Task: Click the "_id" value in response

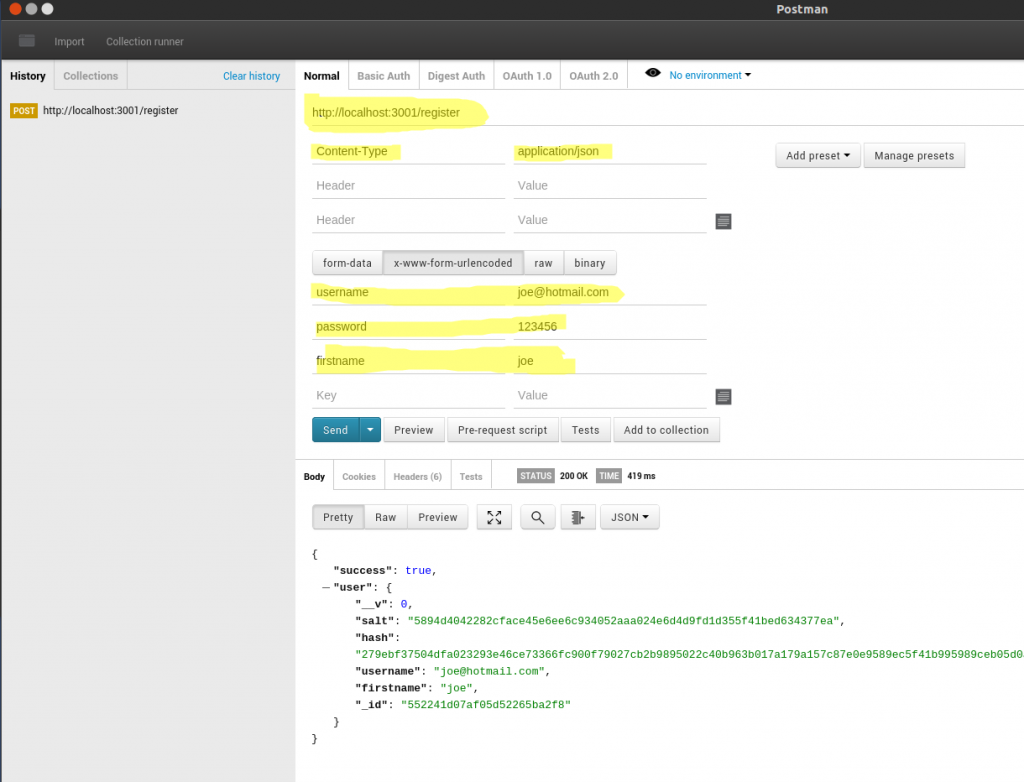Action: tap(486, 705)
